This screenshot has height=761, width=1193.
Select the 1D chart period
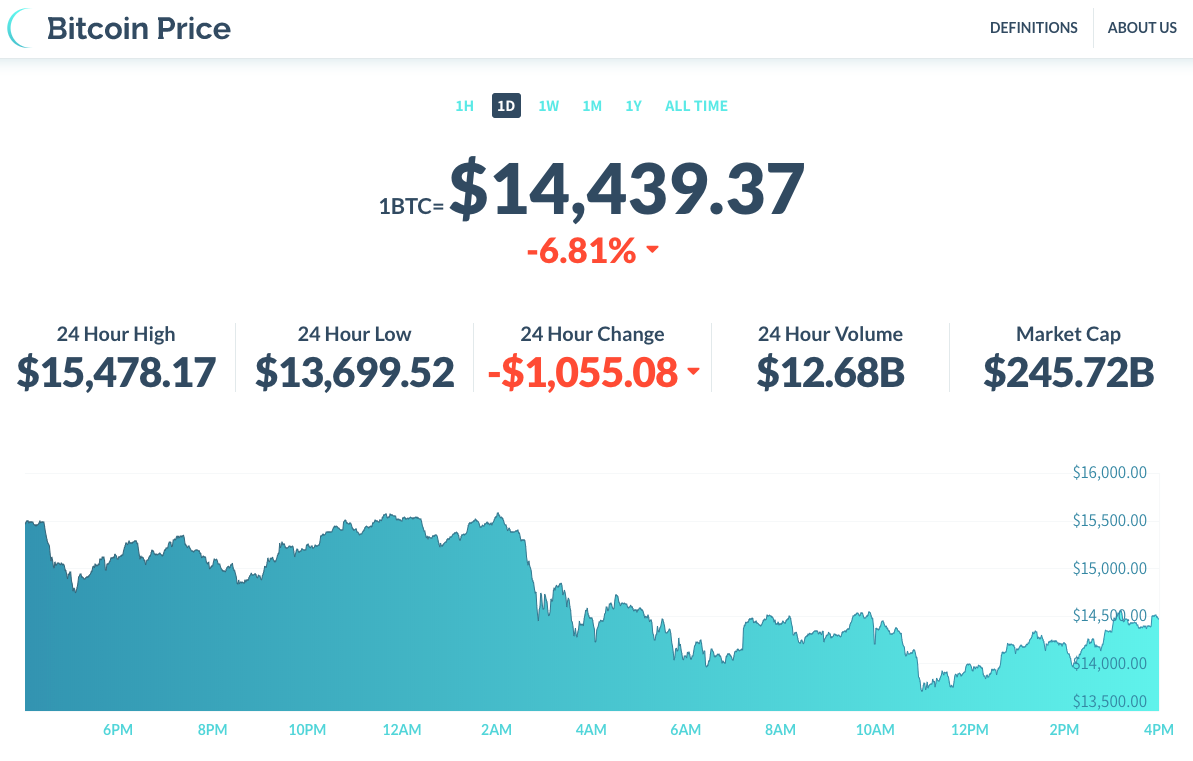click(506, 105)
